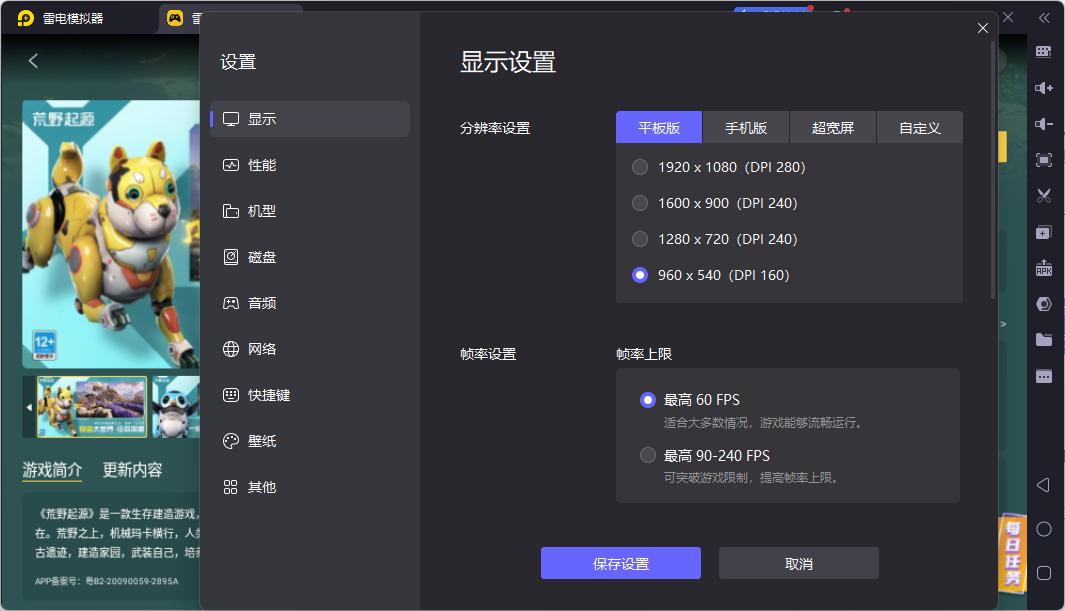Open the scissors screenshot tool
Image resolution: width=1065 pixels, height=611 pixels.
click(1044, 195)
